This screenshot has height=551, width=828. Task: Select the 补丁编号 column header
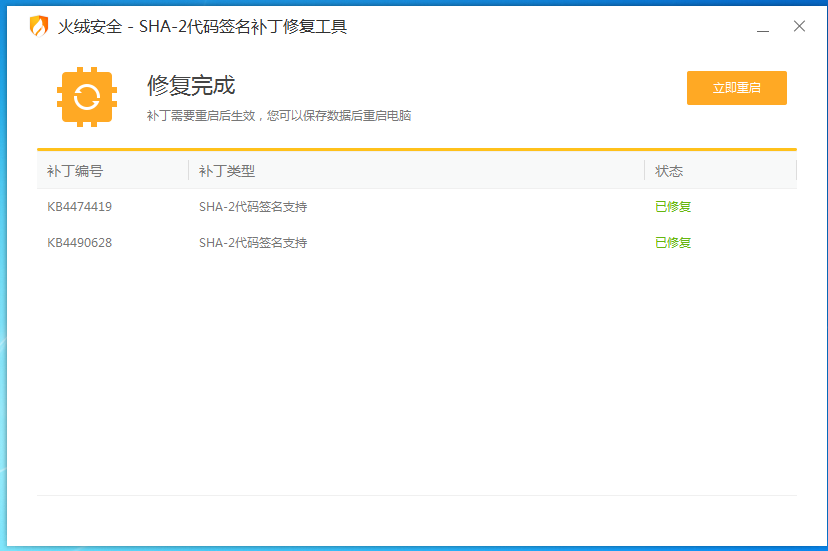[x=112, y=171]
